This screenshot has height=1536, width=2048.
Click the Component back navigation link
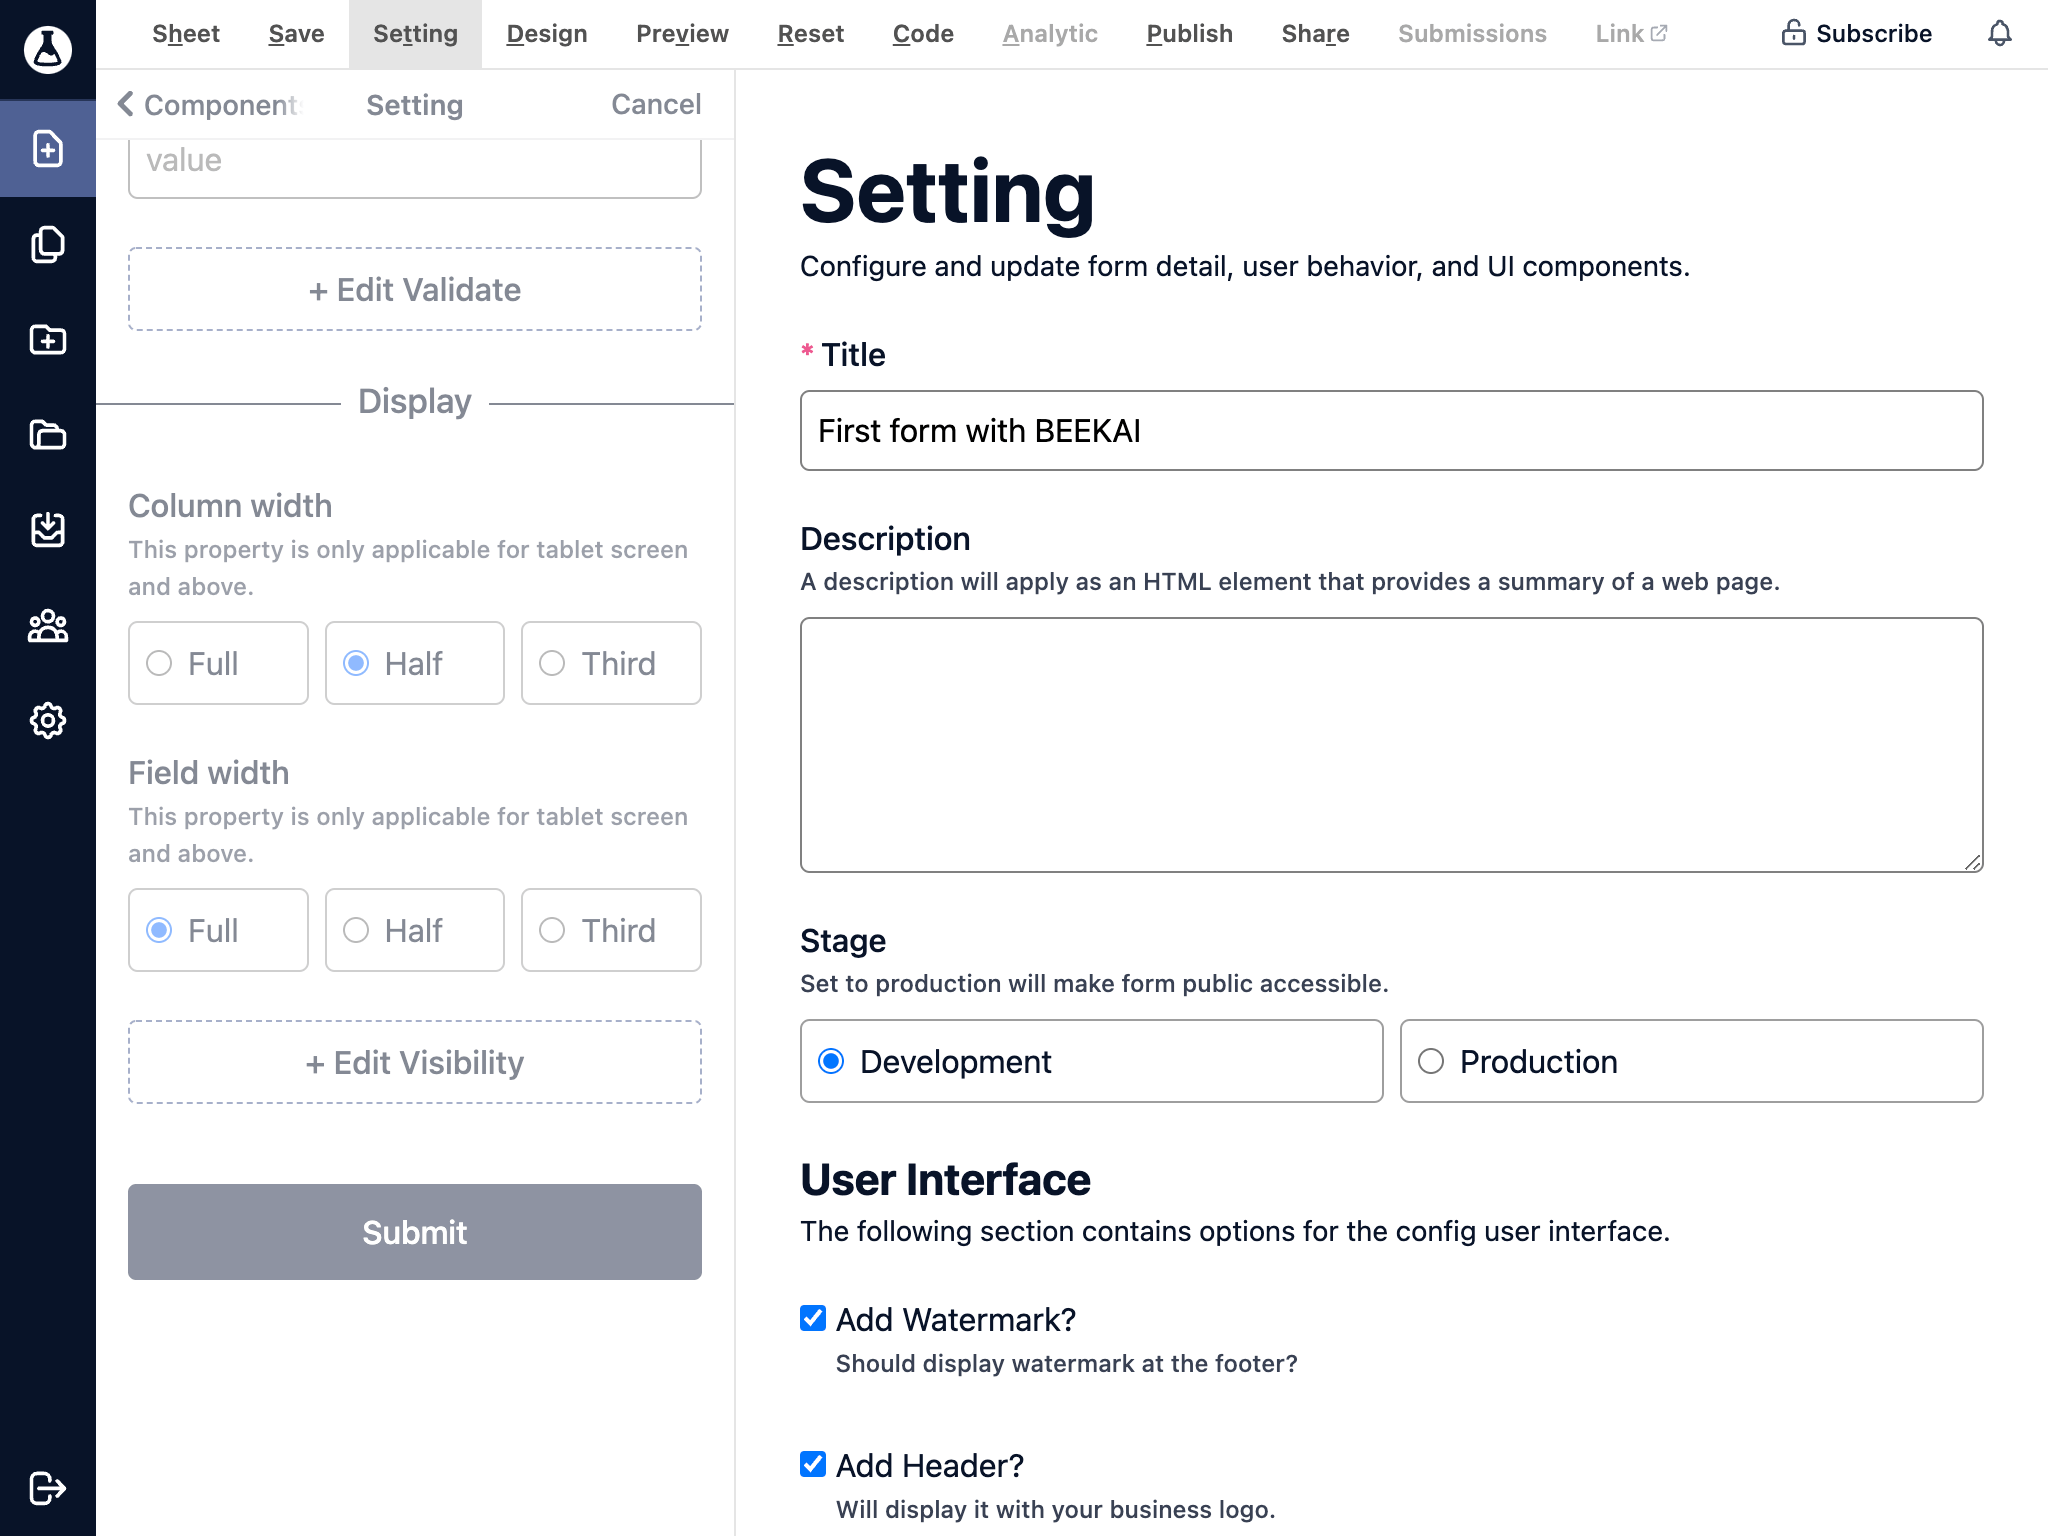click(208, 106)
